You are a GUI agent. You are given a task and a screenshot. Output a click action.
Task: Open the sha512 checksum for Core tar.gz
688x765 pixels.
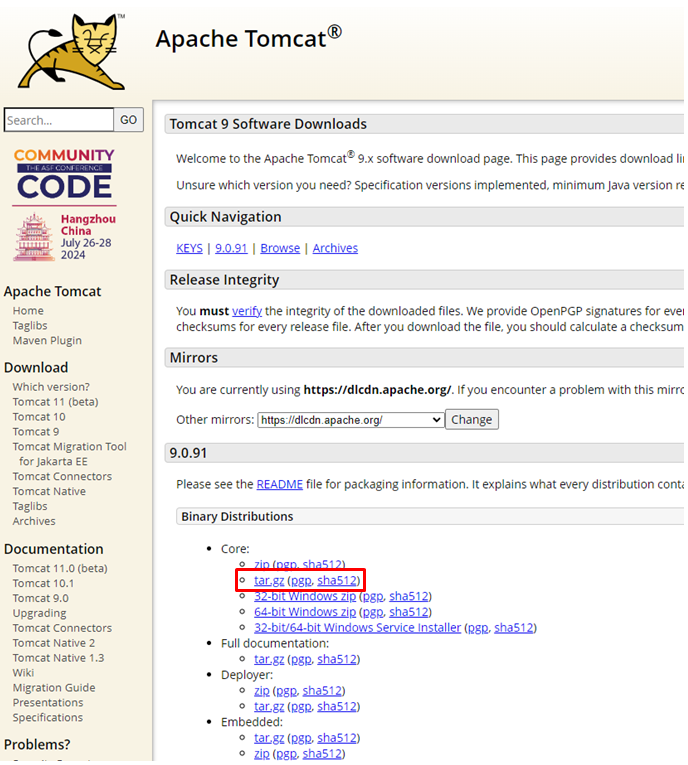(337, 581)
